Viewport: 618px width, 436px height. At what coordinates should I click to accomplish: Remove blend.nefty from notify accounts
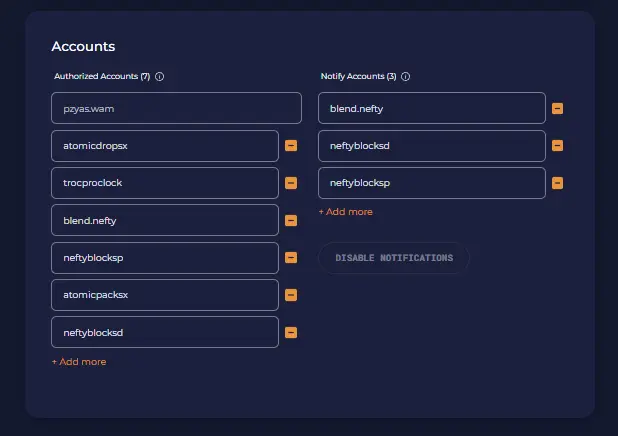click(557, 108)
